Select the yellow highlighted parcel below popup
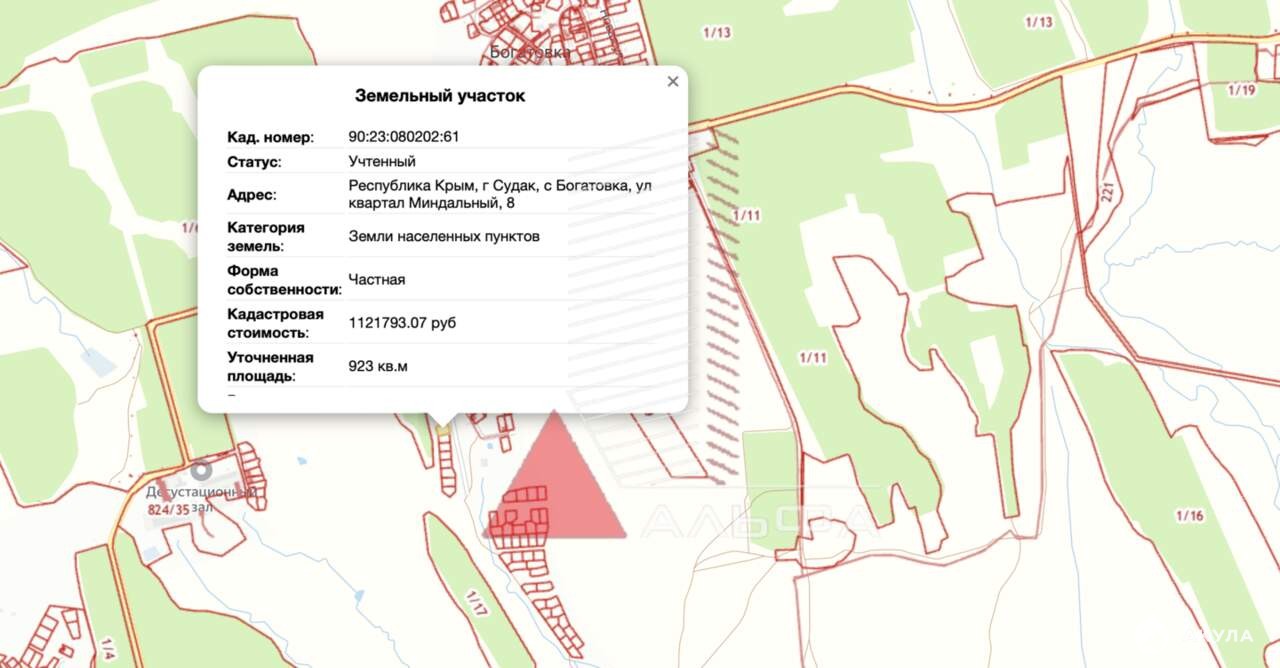 (x=442, y=429)
